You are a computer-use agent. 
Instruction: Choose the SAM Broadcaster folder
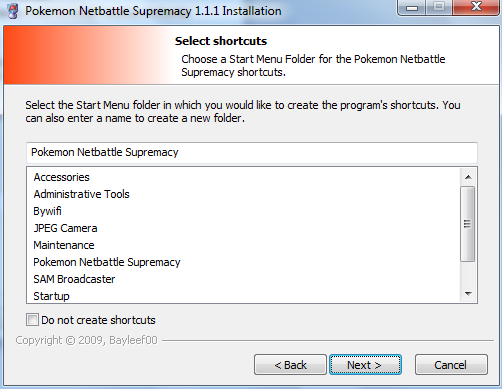pyautogui.click(x=74, y=279)
